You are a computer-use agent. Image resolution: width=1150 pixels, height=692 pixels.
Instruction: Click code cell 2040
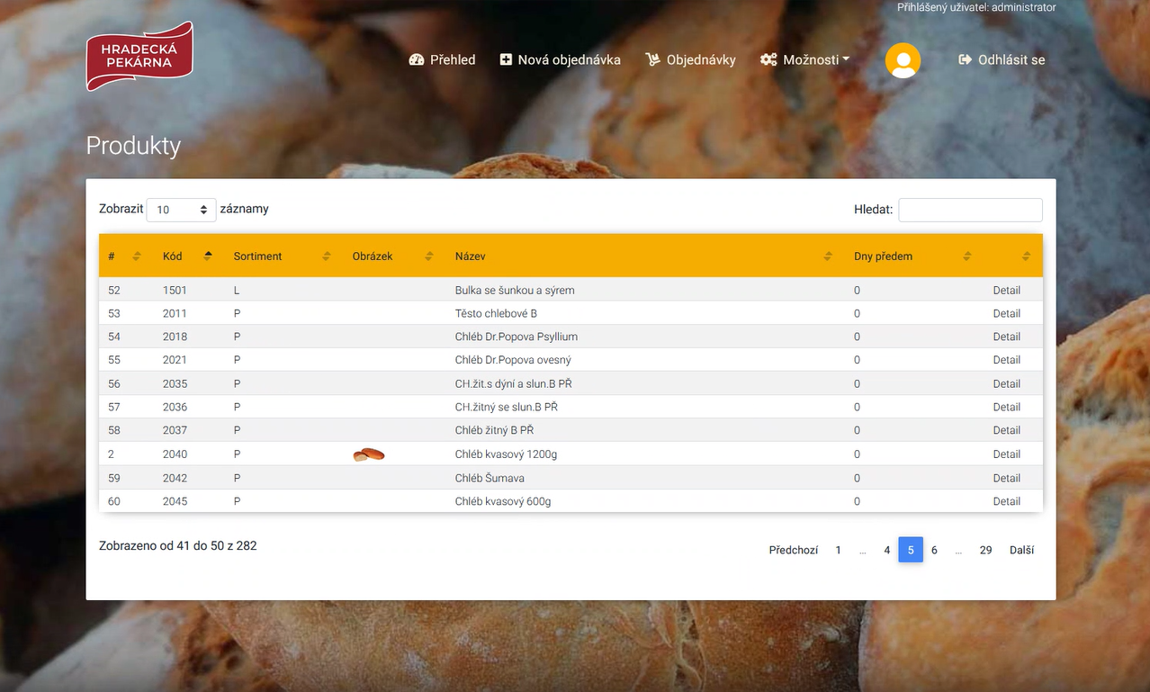tap(175, 454)
